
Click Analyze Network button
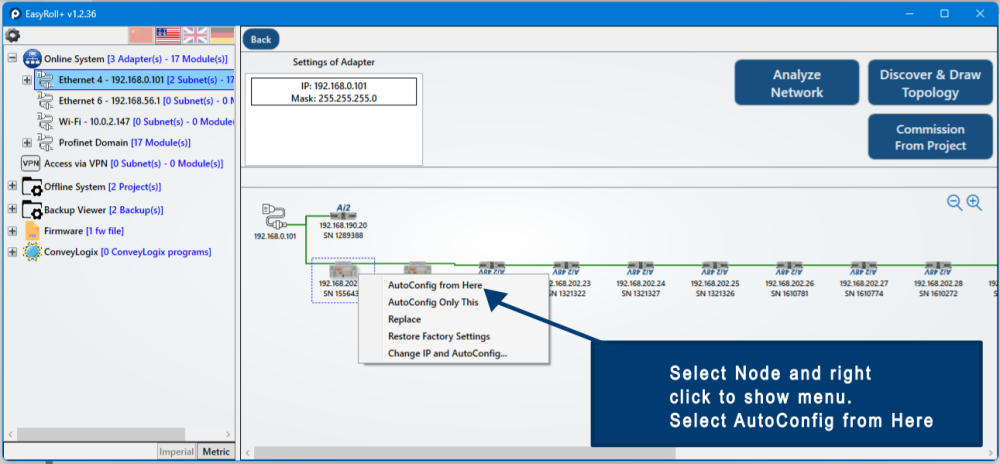tap(797, 83)
